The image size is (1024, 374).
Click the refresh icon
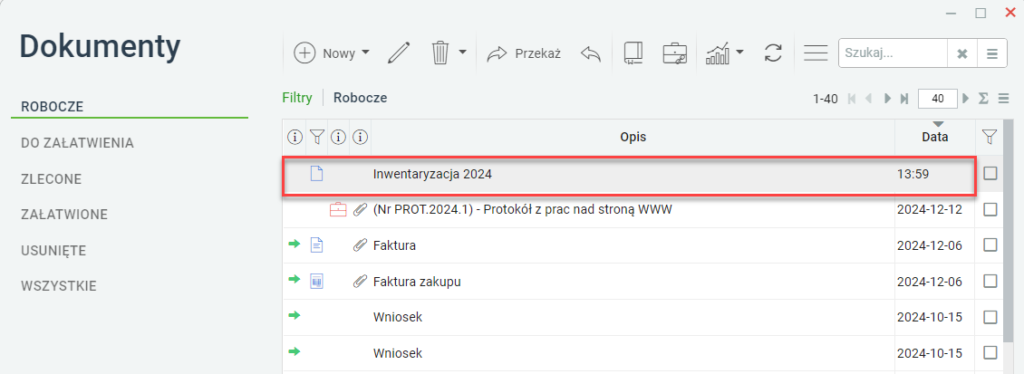tap(773, 53)
